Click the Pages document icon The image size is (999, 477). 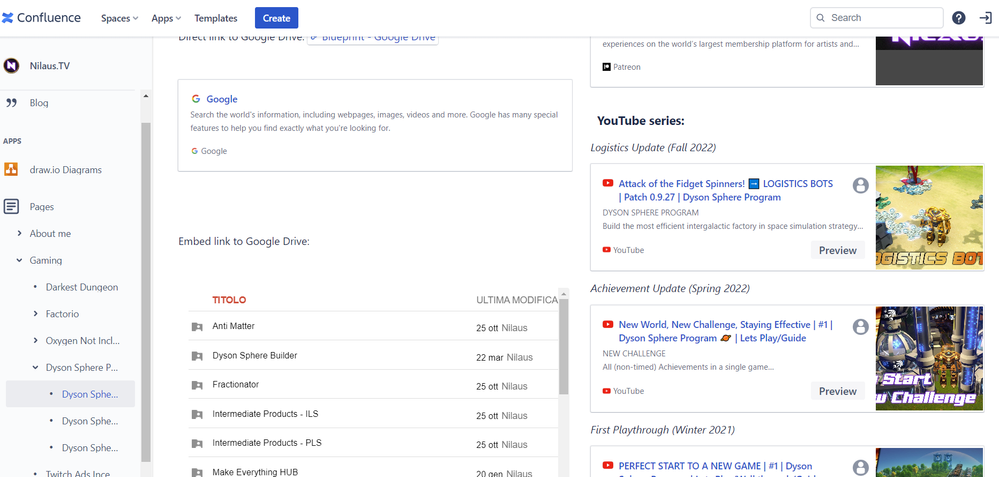pyautogui.click(x=11, y=206)
